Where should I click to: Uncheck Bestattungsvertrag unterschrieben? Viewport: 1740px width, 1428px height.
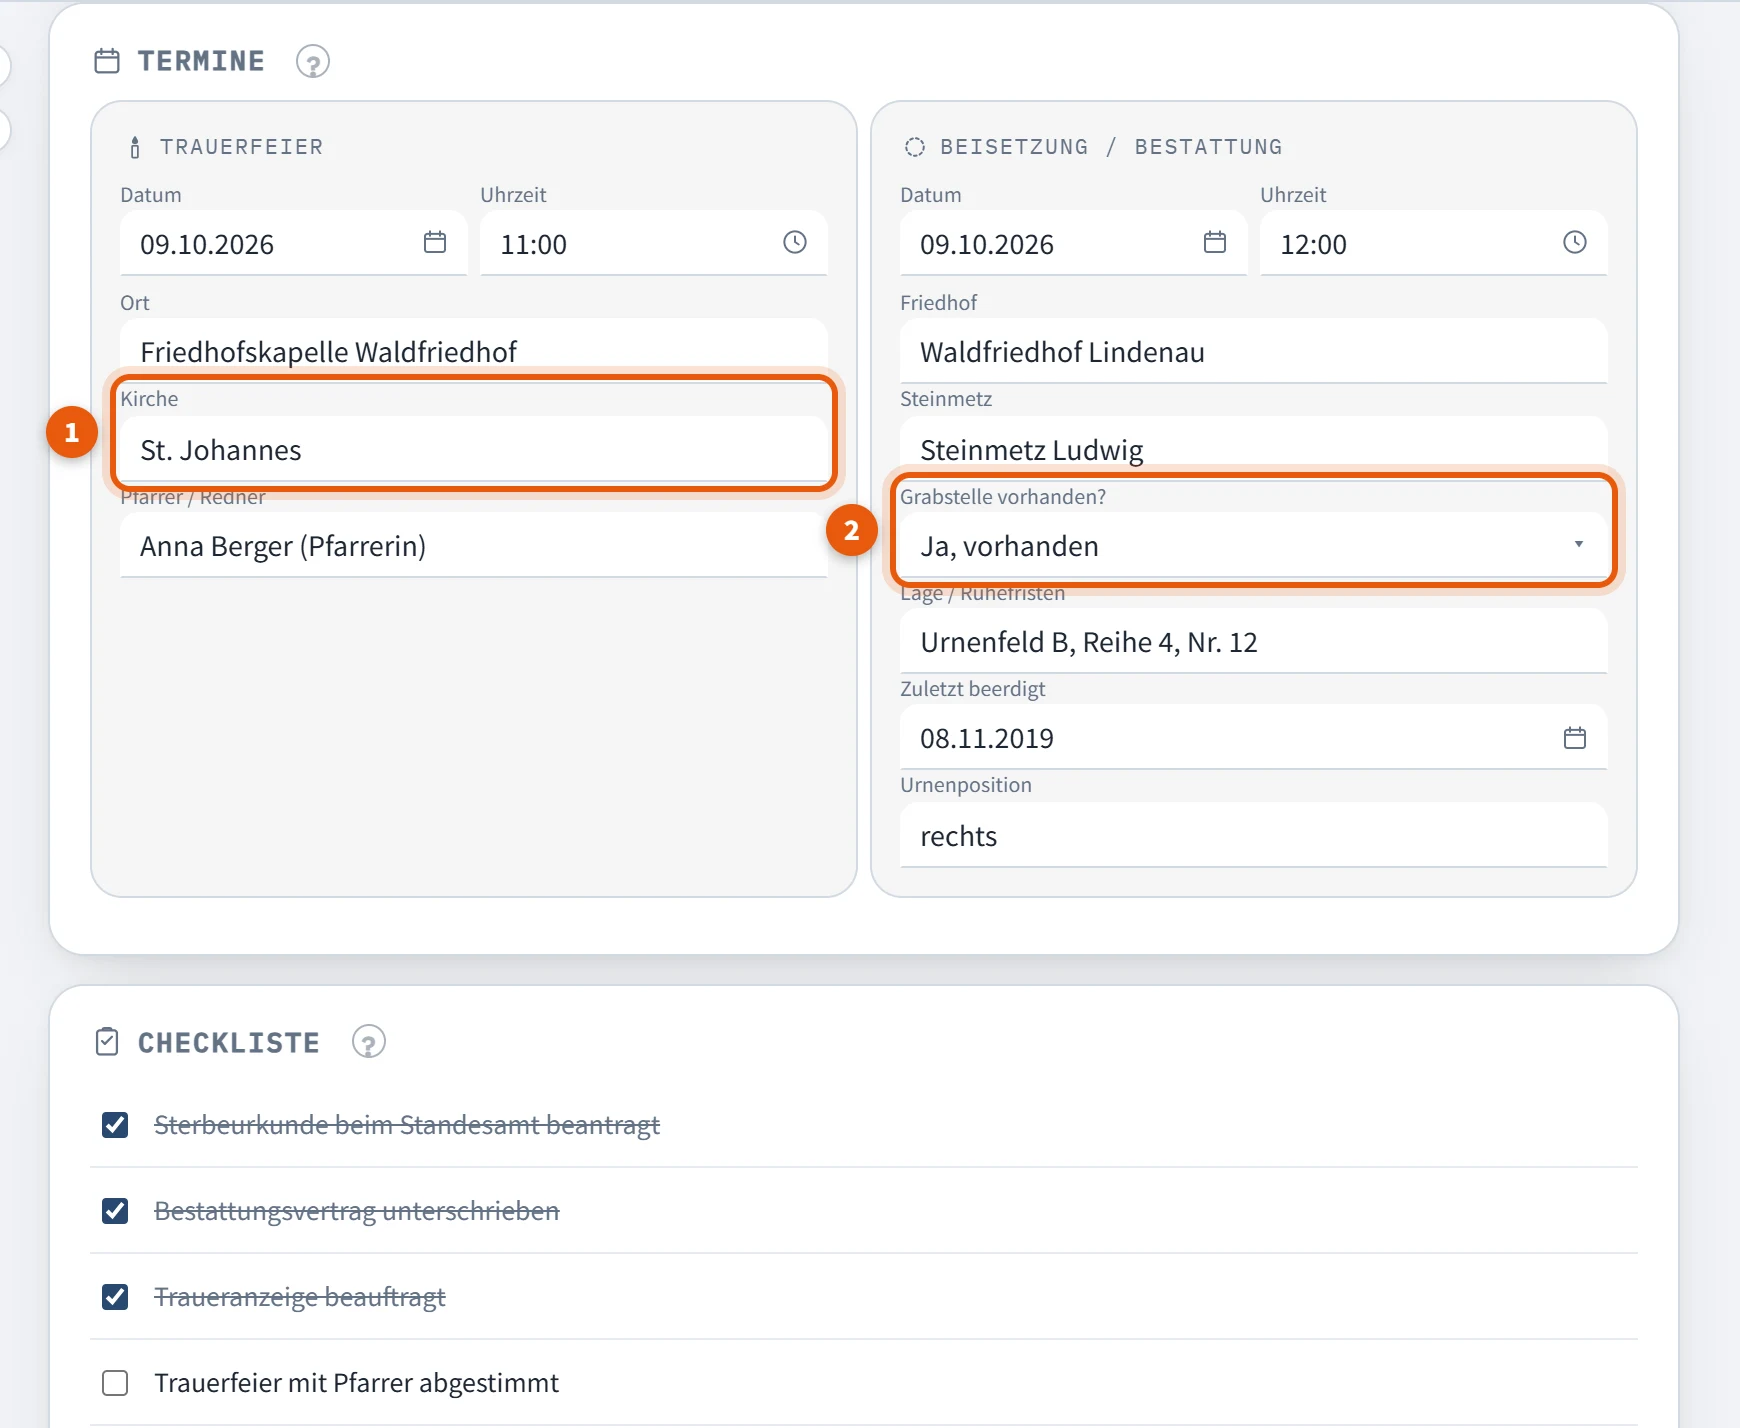[x=115, y=1211]
